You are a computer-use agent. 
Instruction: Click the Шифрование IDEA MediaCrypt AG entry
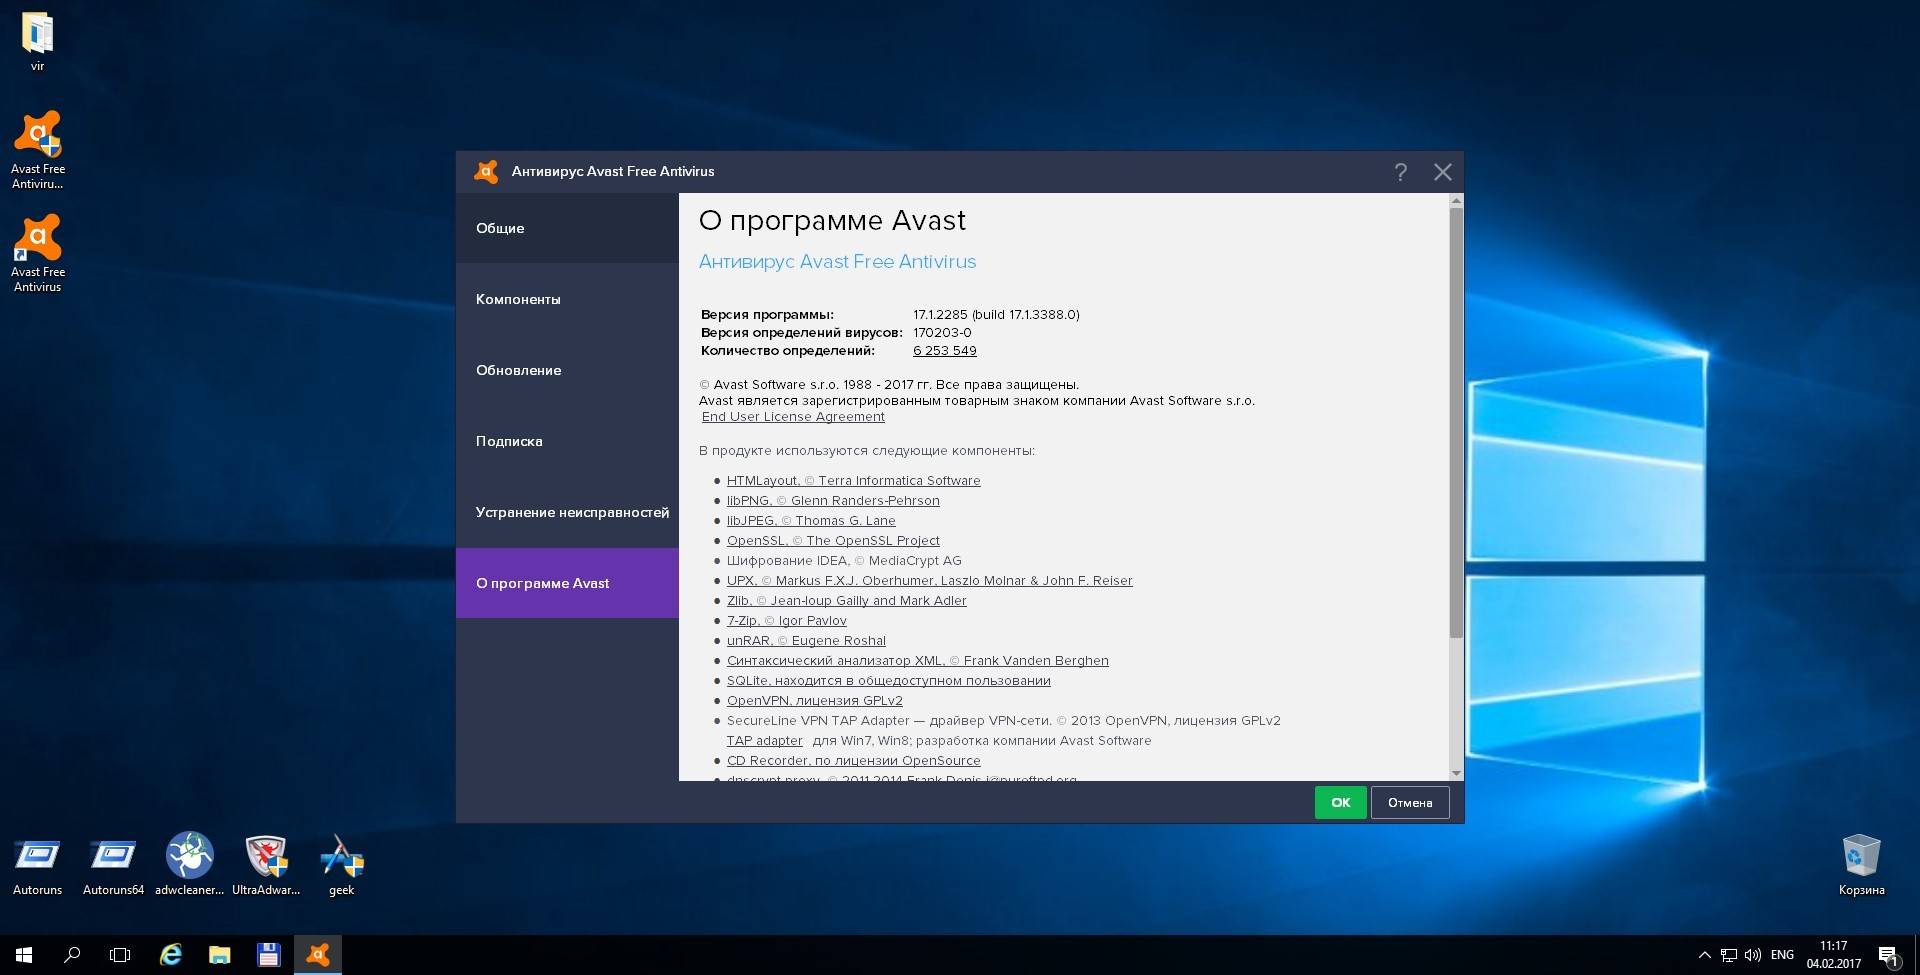click(x=844, y=561)
